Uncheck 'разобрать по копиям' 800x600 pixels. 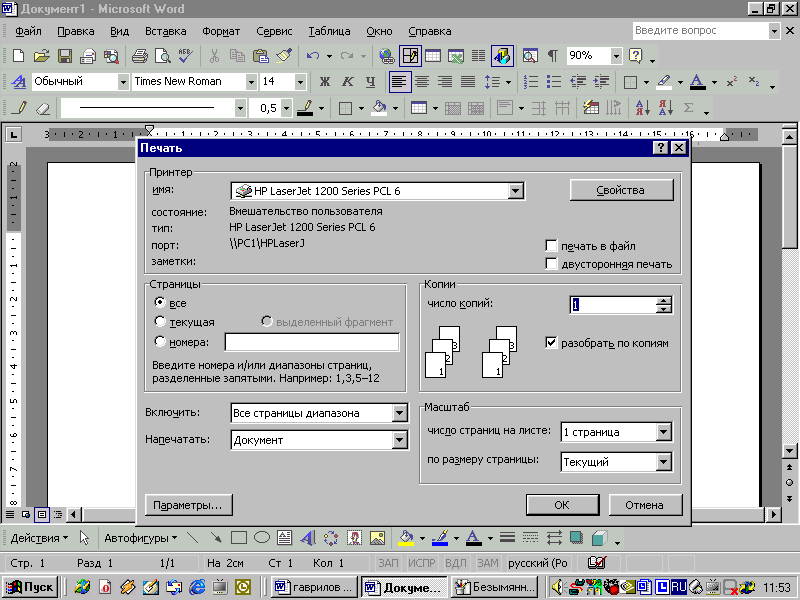551,343
